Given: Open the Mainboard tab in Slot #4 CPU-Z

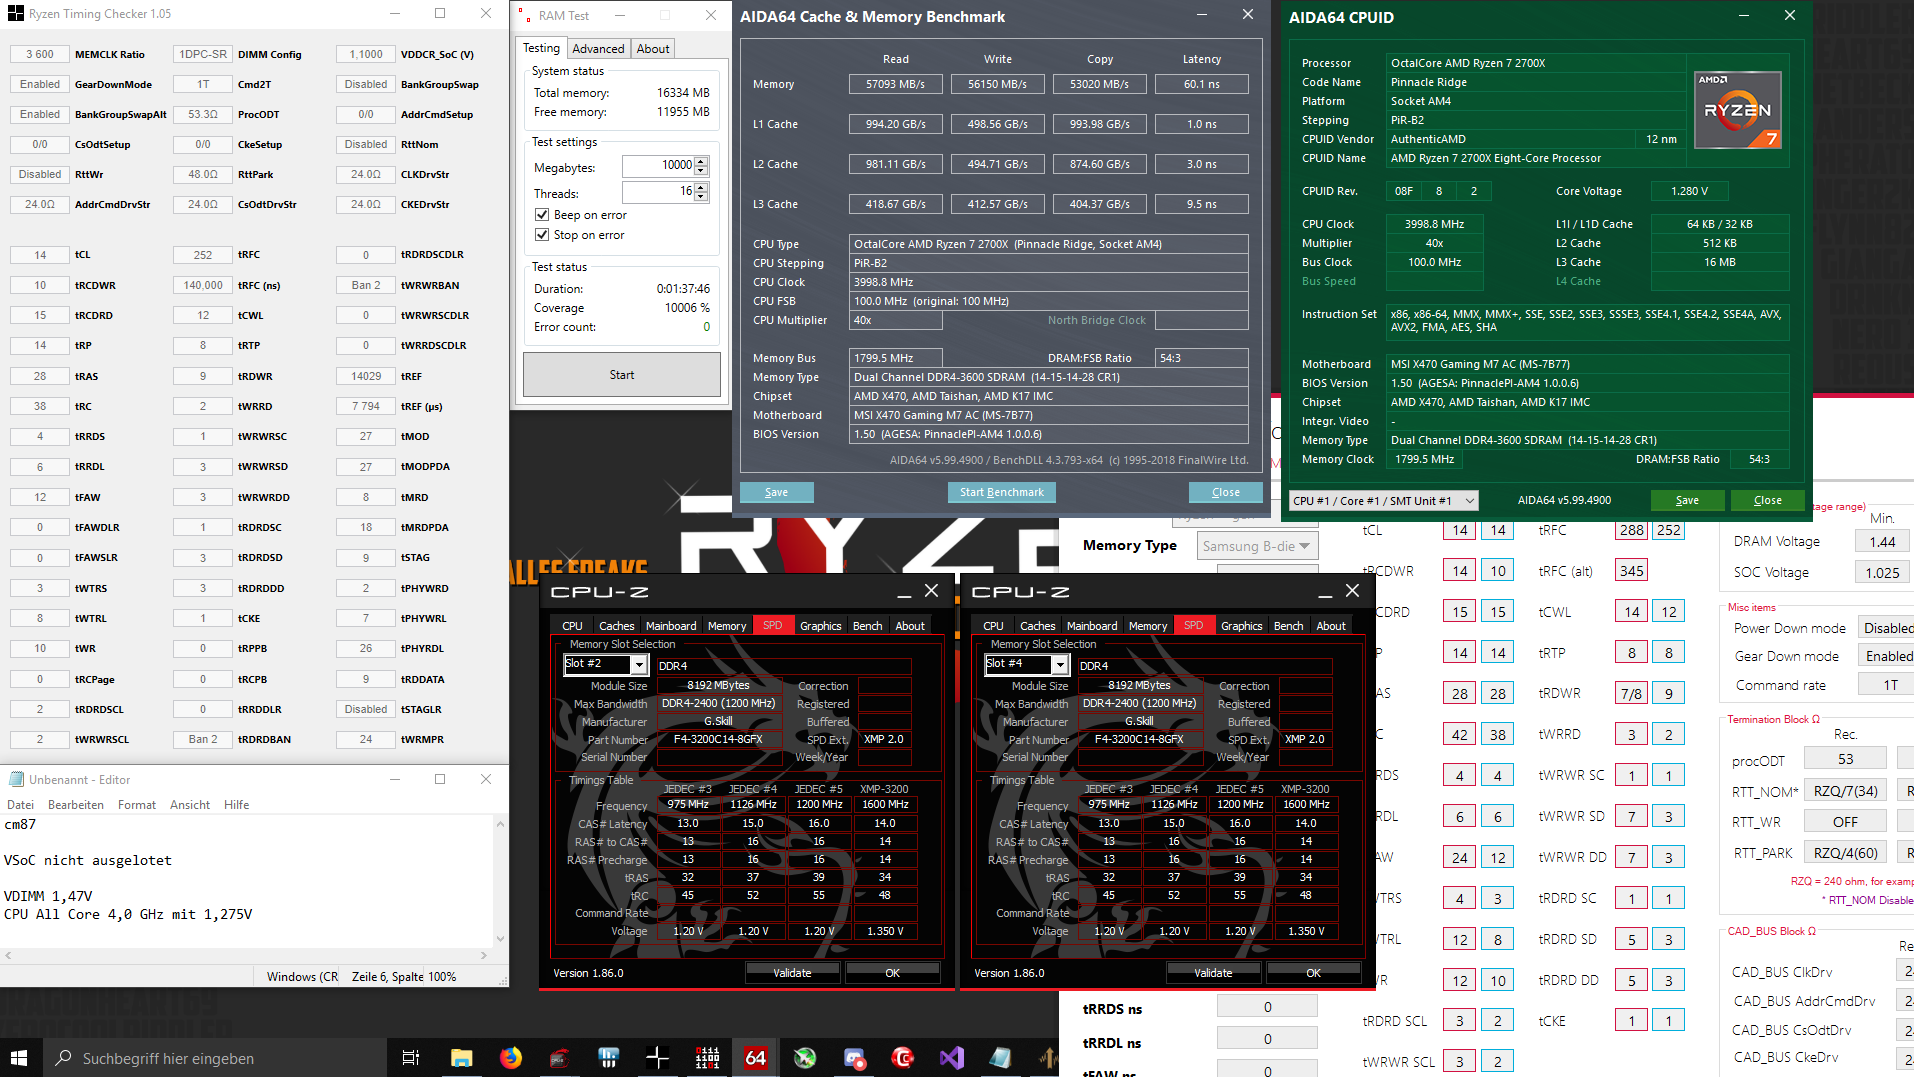Looking at the screenshot, I should click(x=1092, y=626).
